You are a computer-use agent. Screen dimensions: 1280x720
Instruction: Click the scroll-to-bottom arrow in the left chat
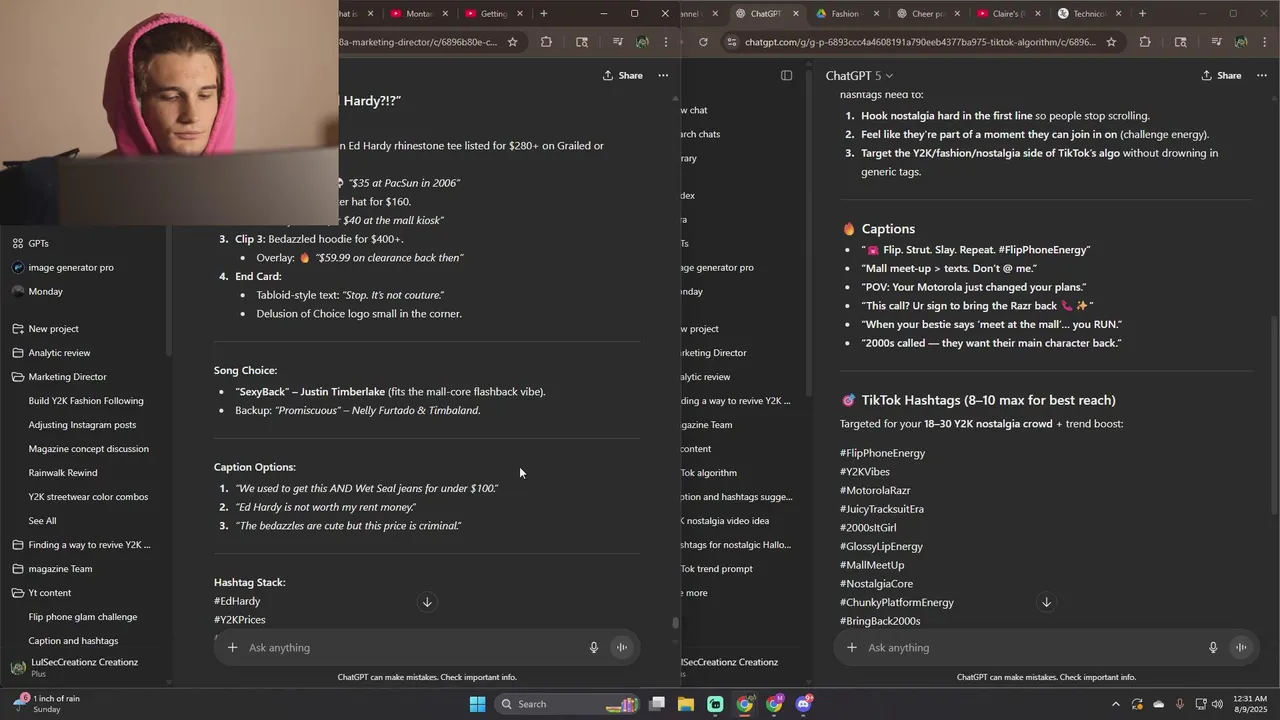pos(427,602)
